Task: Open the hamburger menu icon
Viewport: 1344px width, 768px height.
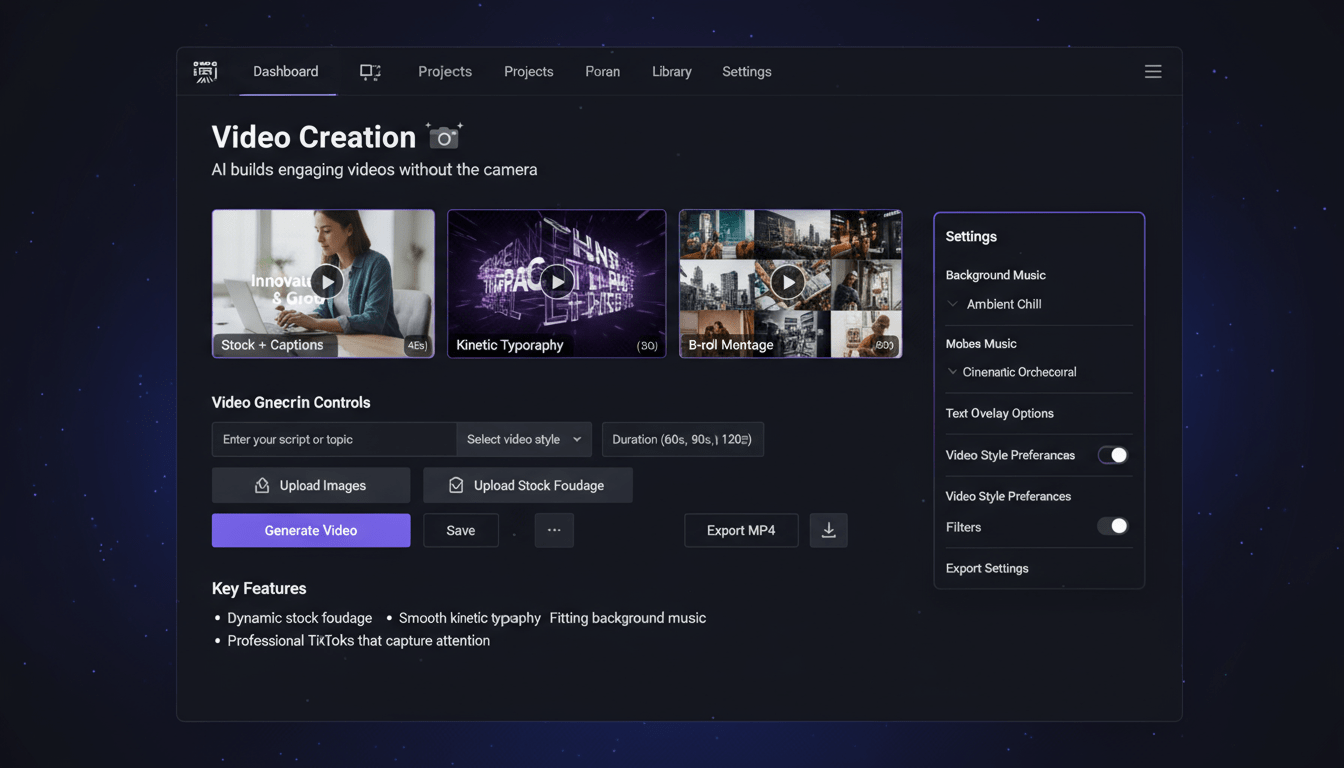Action: coord(1153,72)
